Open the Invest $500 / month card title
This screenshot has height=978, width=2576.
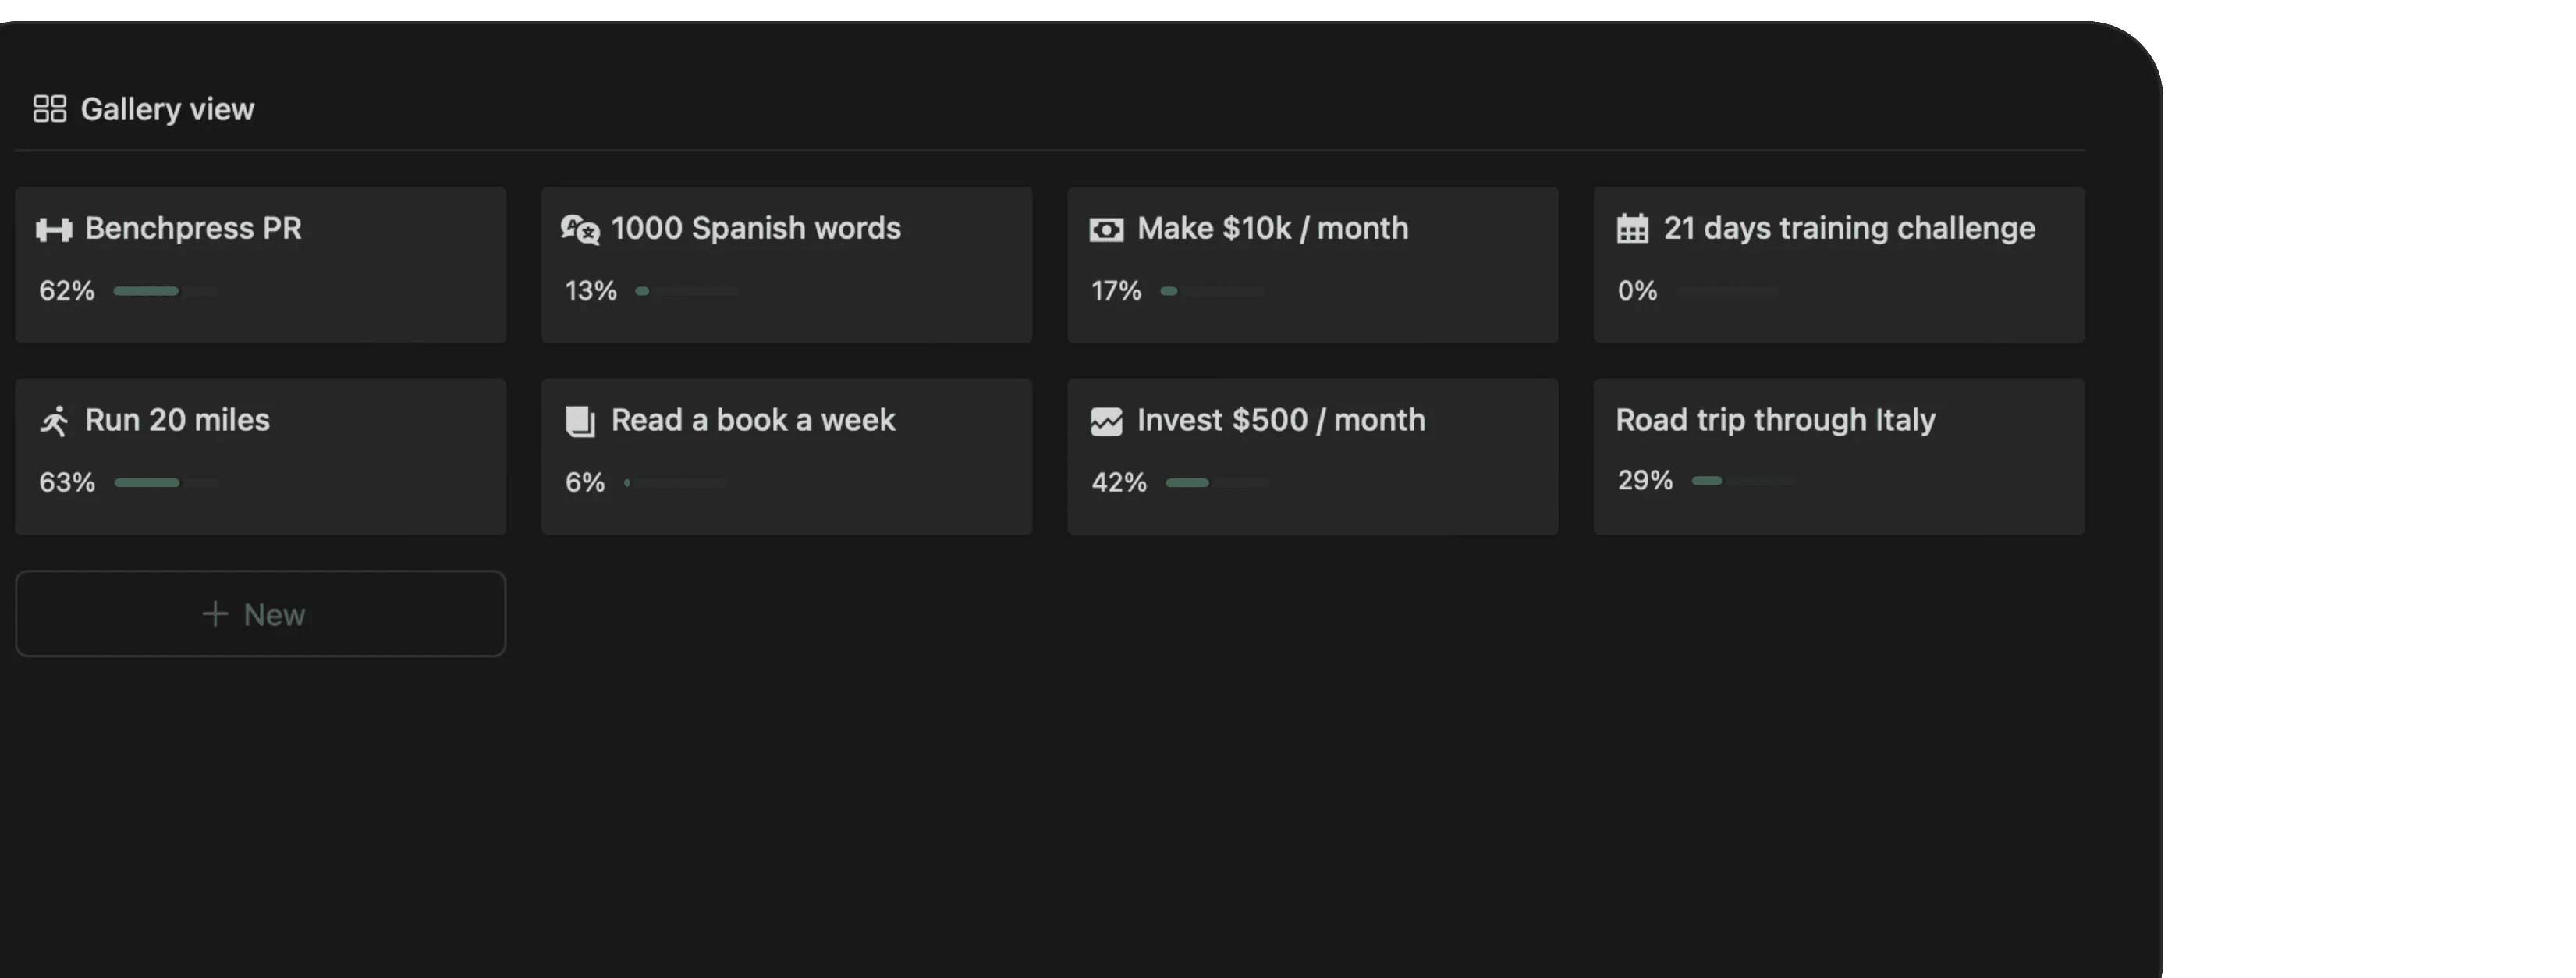point(1281,420)
